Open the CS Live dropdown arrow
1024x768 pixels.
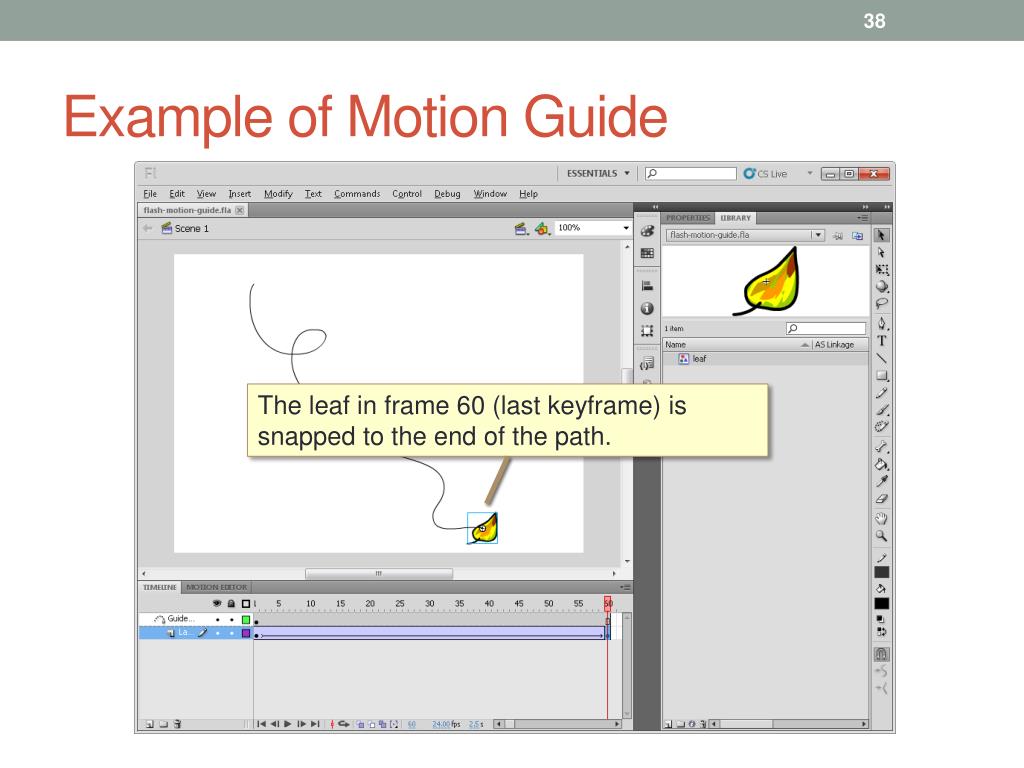[x=810, y=173]
